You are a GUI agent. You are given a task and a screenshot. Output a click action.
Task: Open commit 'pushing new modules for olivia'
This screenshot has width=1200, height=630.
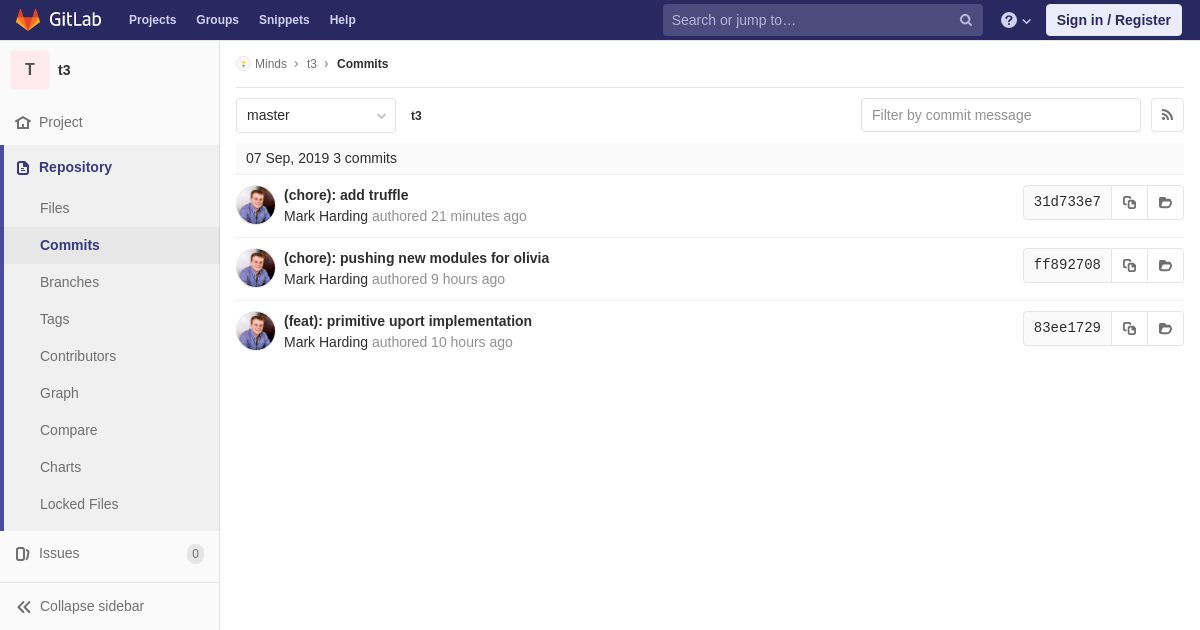point(416,258)
